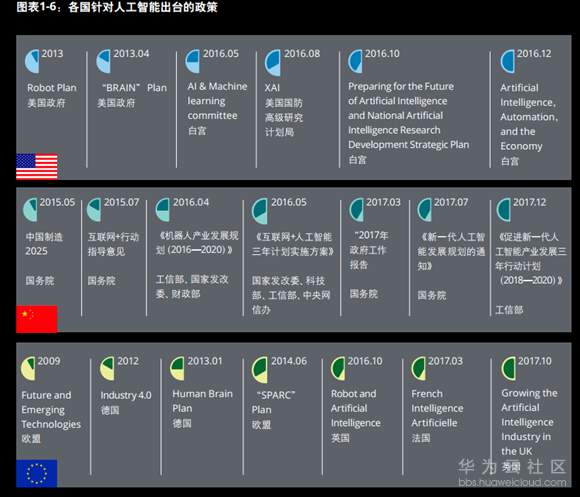Click the China flag icon
The height and width of the screenshot is (497, 580).
[37, 319]
